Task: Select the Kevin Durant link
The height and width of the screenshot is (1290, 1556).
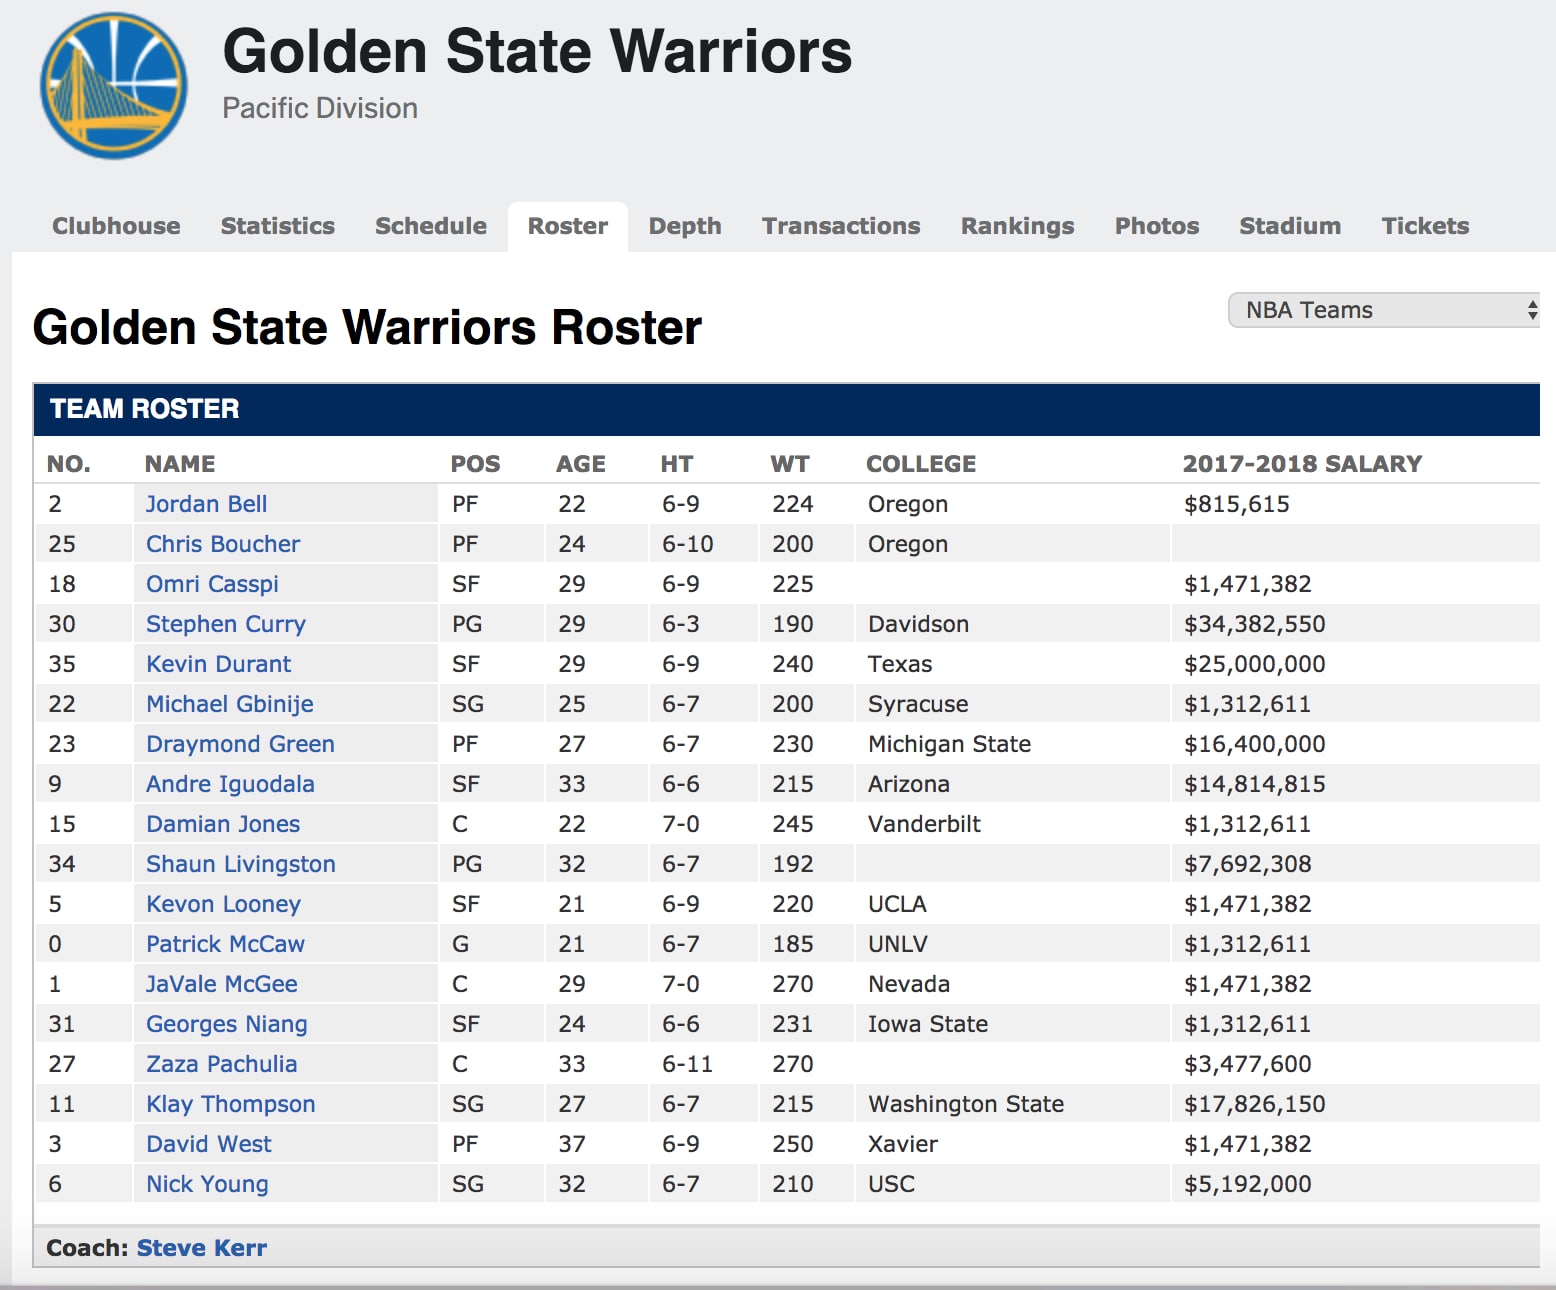Action: (218, 664)
